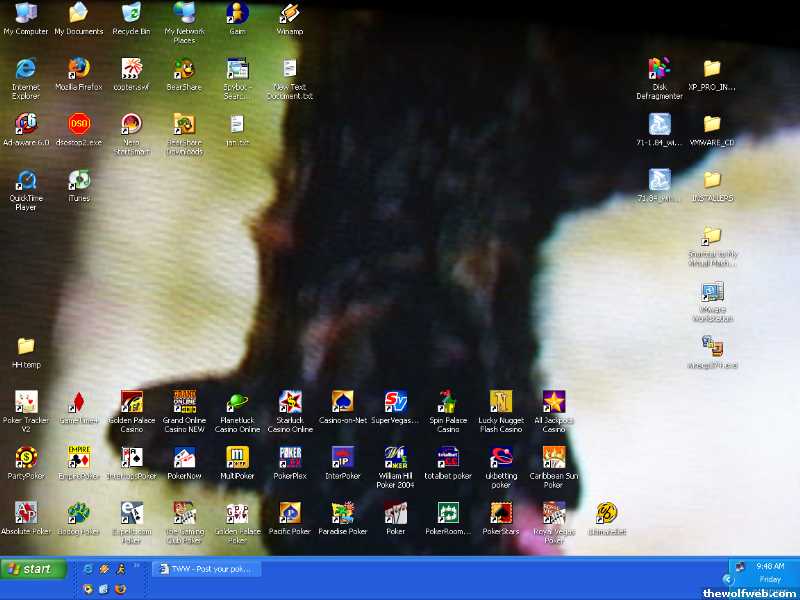Click the Ad-aware 6.0 shortcut
Image resolution: width=800 pixels, height=600 pixels.
26,125
